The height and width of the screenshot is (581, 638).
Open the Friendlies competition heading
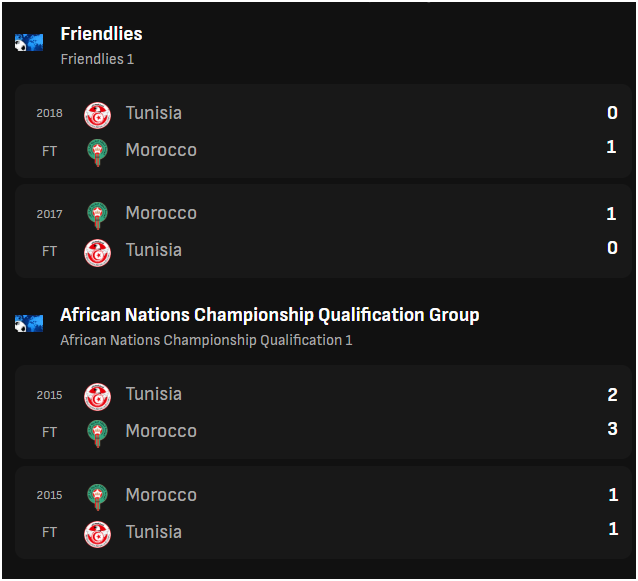(x=101, y=34)
